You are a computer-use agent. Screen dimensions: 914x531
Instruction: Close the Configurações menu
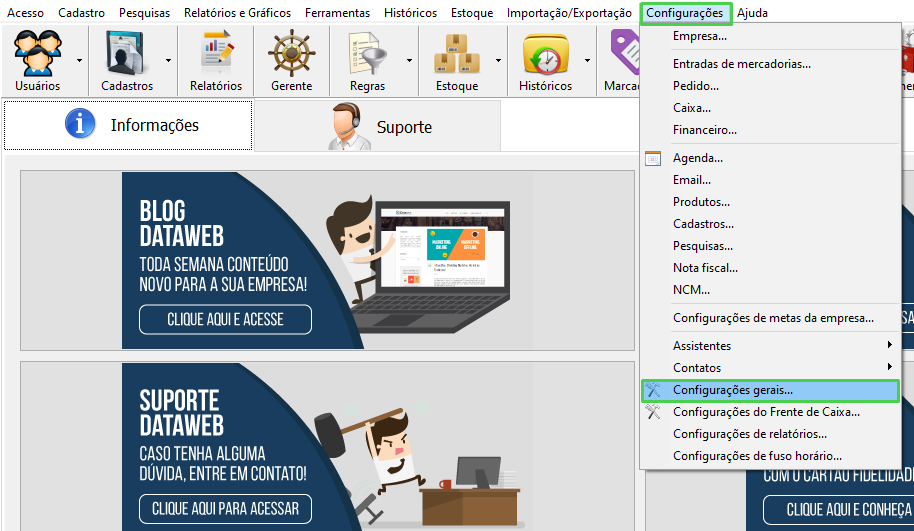685,13
